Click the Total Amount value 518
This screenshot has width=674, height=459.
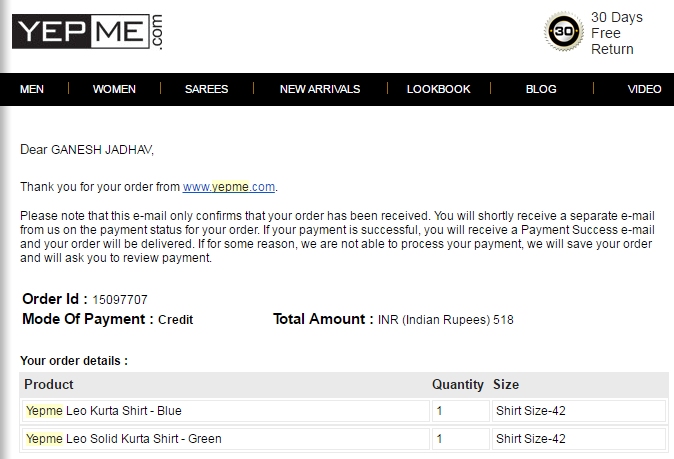(502, 320)
